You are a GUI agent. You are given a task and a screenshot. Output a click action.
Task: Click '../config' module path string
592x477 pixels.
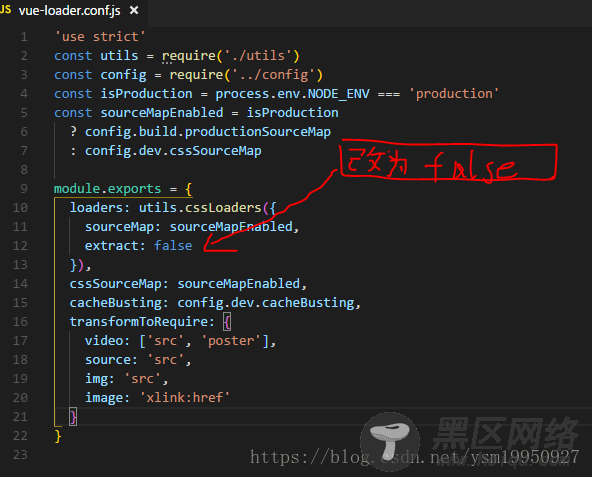coord(273,75)
